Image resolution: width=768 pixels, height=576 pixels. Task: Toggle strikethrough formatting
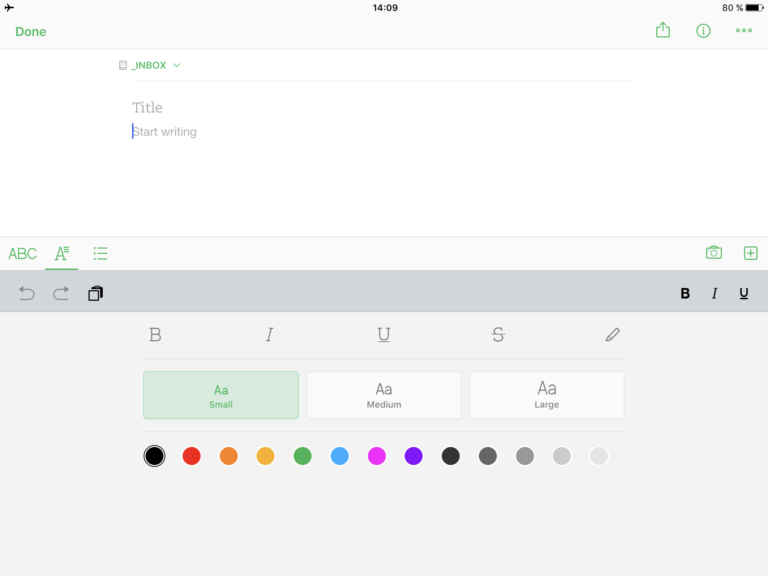pos(498,335)
